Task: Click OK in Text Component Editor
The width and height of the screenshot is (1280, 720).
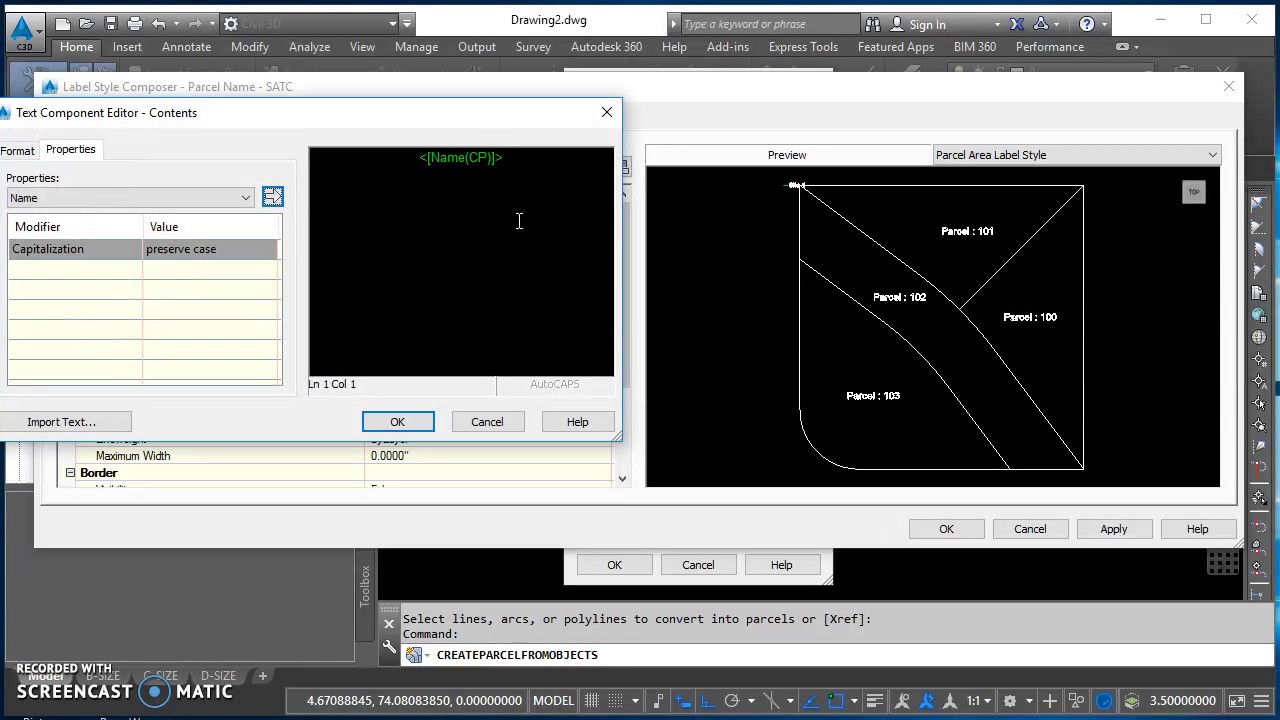Action: (x=398, y=422)
